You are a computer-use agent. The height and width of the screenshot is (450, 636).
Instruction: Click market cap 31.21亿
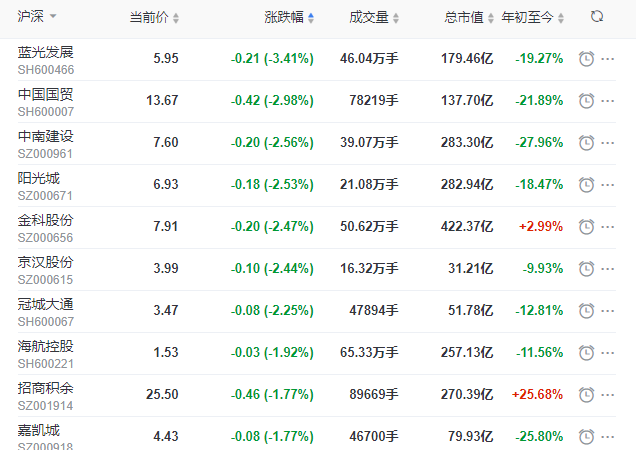pyautogui.click(x=471, y=268)
